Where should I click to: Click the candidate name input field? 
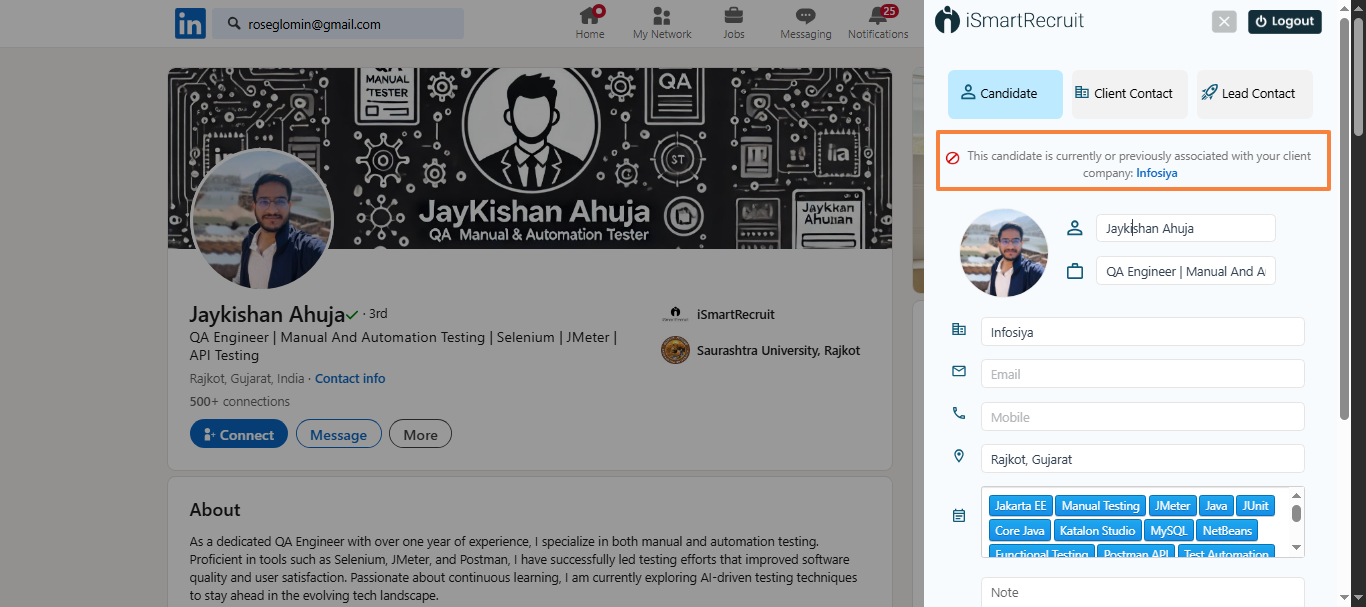coord(1186,228)
